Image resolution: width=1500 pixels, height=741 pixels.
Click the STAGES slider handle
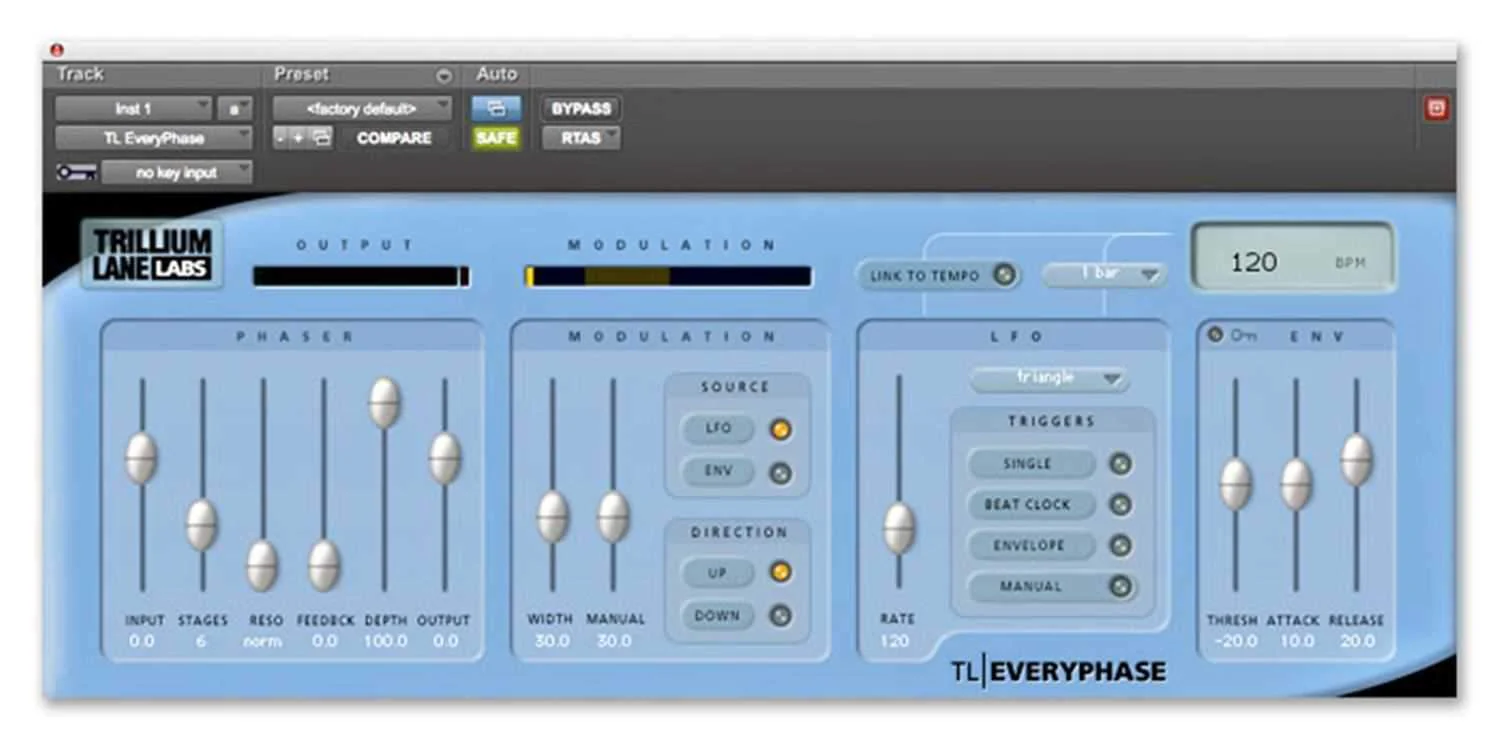(x=202, y=525)
